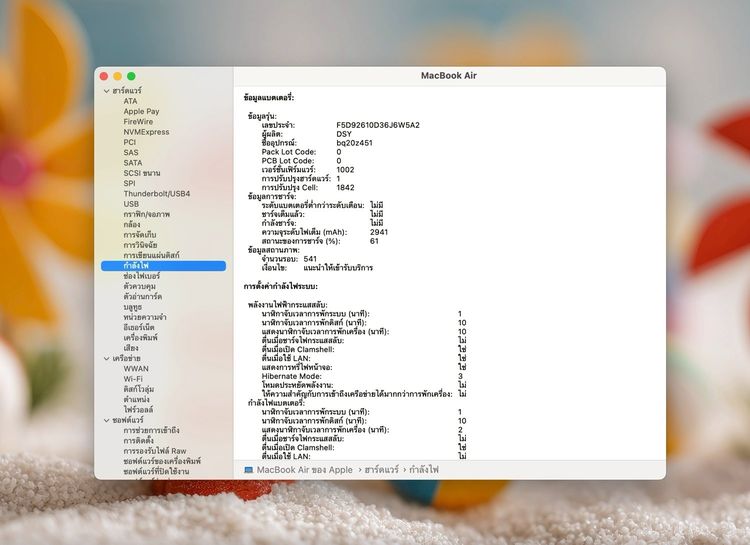Select SAS hardware entry
Screen dimensions: 750x545
(x=131, y=153)
